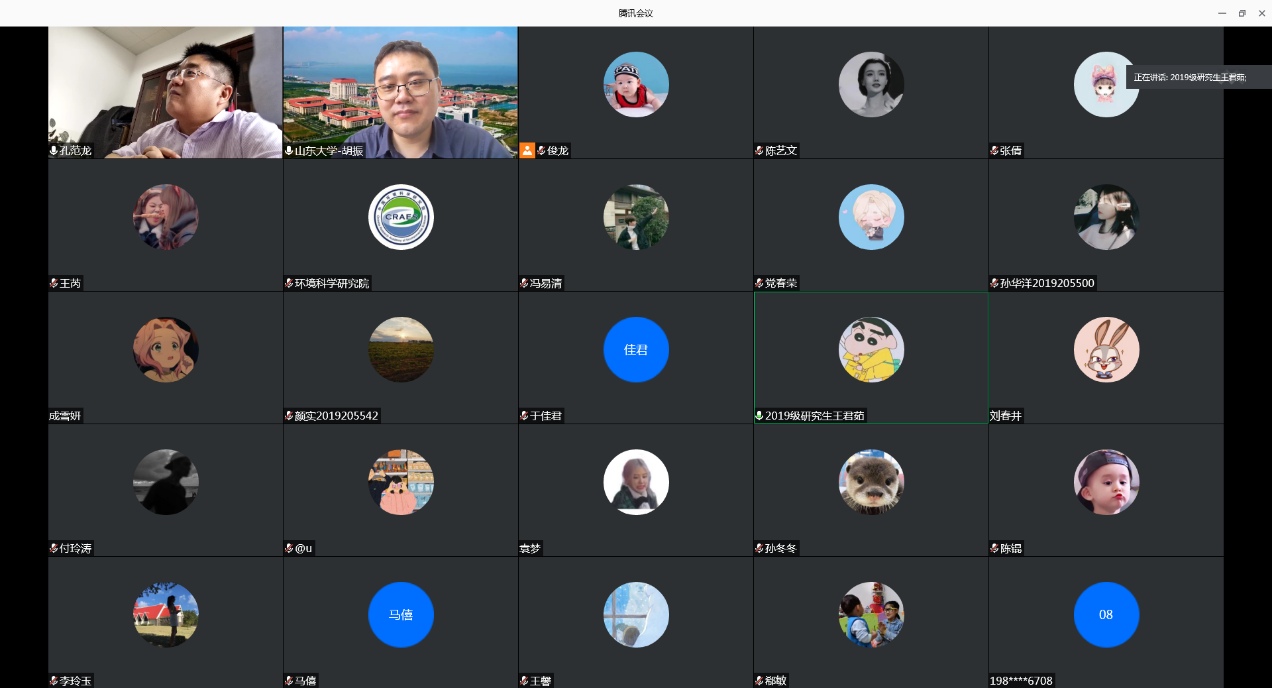
Task: Select the Crayon Shin-chan avatar tile
Action: click(x=871, y=350)
